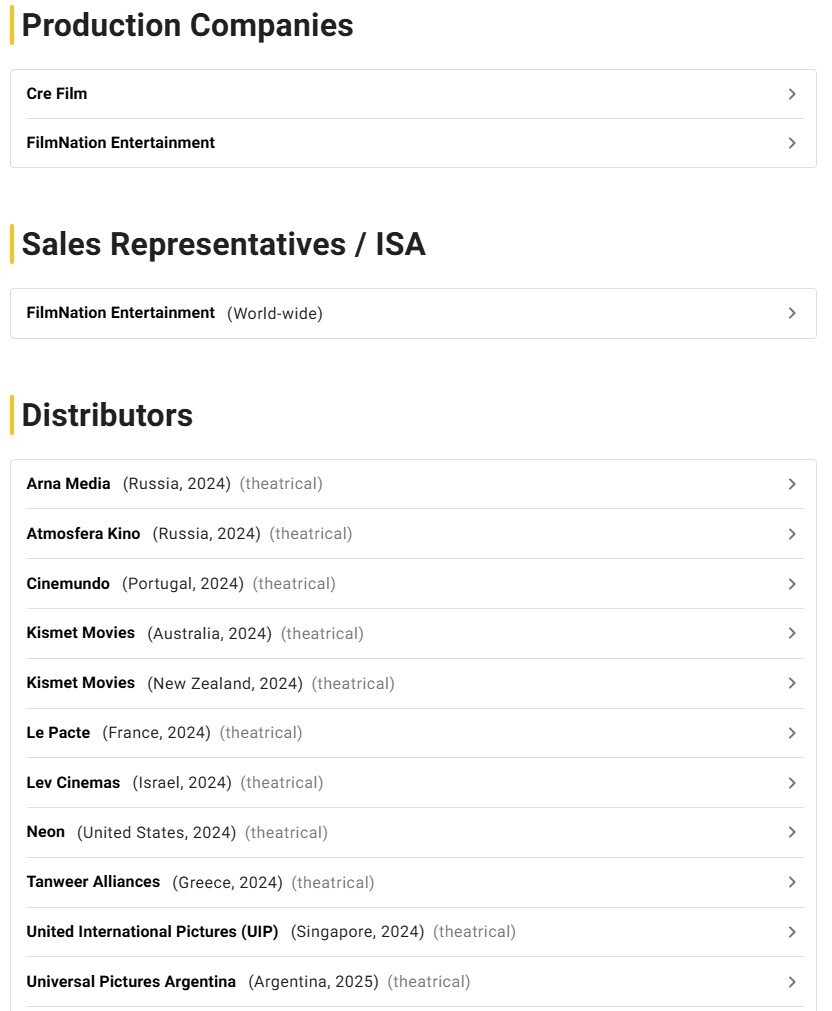Open the Cinemundo Portugal row chevron

click(x=792, y=584)
